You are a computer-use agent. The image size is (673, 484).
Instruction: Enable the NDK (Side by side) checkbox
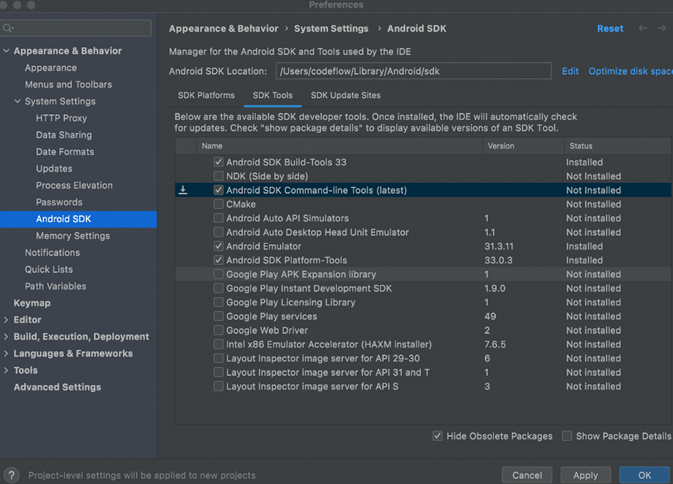pyautogui.click(x=218, y=176)
